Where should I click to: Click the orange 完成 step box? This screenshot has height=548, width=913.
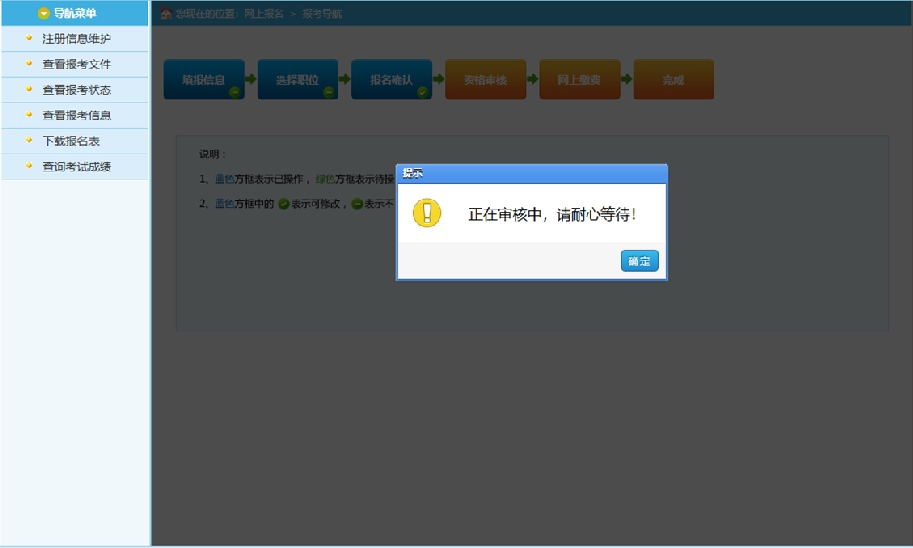pos(673,80)
